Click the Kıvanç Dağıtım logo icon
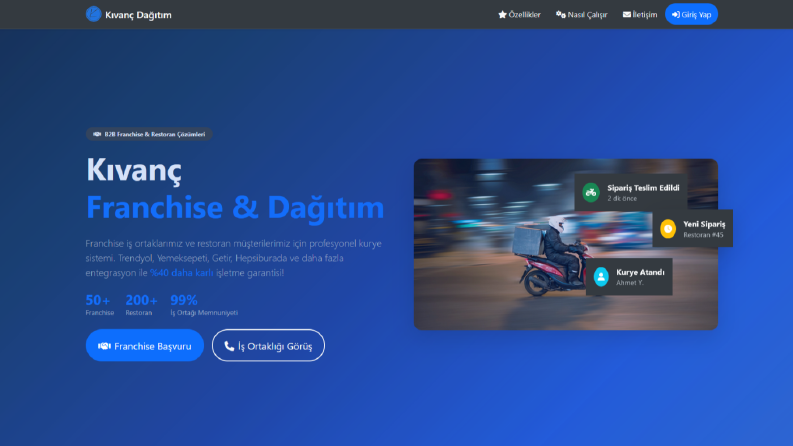 (x=94, y=14)
